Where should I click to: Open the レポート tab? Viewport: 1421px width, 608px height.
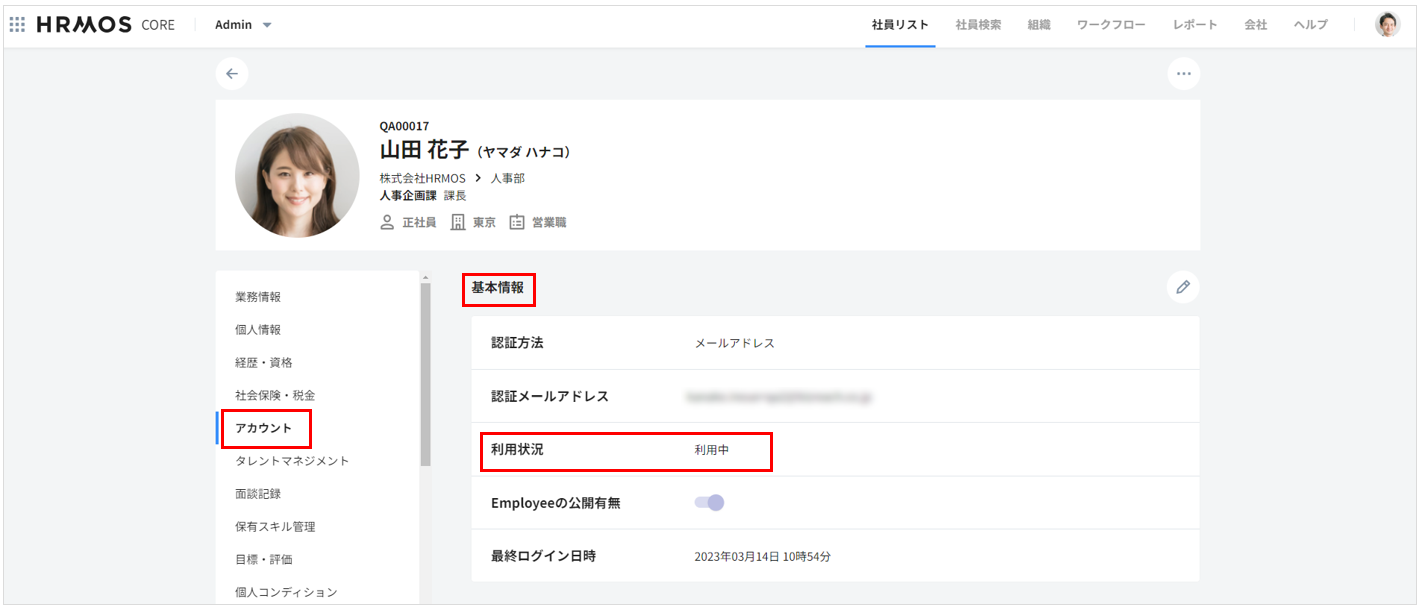tap(1195, 25)
